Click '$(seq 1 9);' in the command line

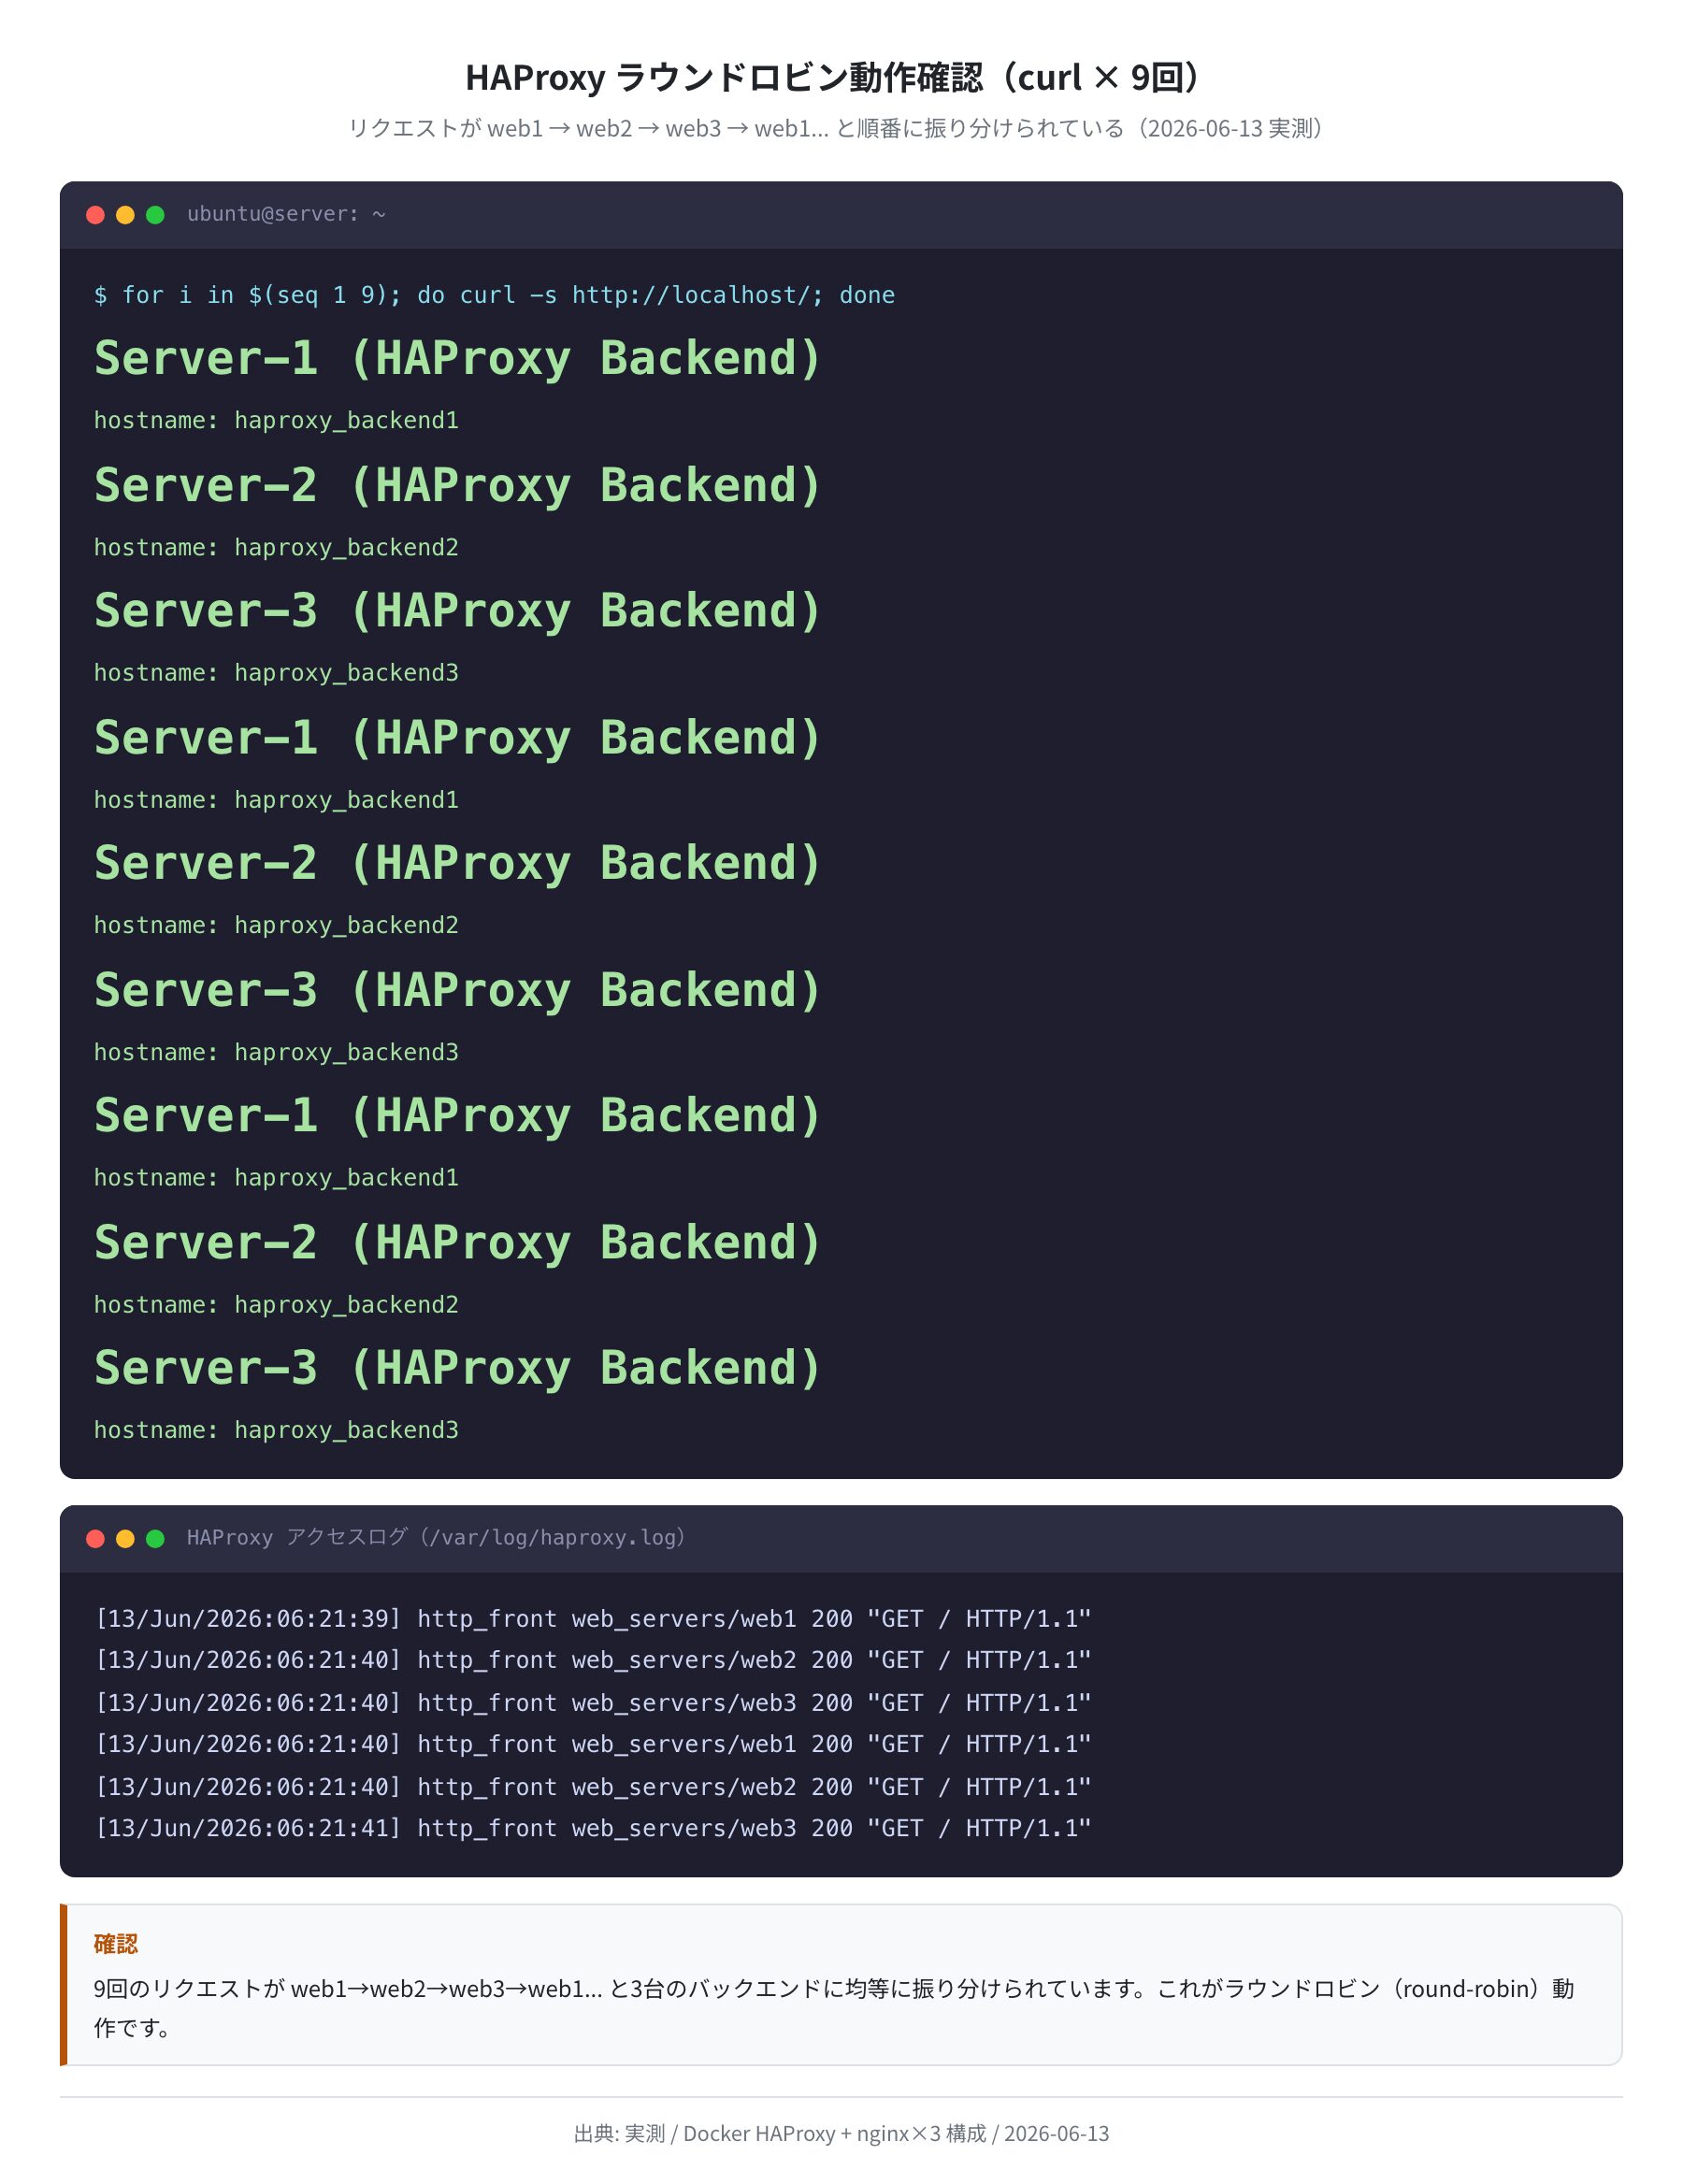324,295
